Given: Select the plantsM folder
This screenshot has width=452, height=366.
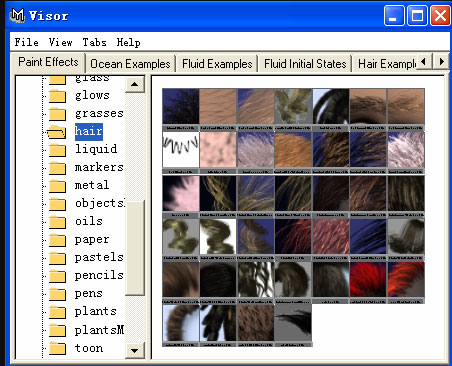Looking at the screenshot, I should pyautogui.click(x=99, y=330).
